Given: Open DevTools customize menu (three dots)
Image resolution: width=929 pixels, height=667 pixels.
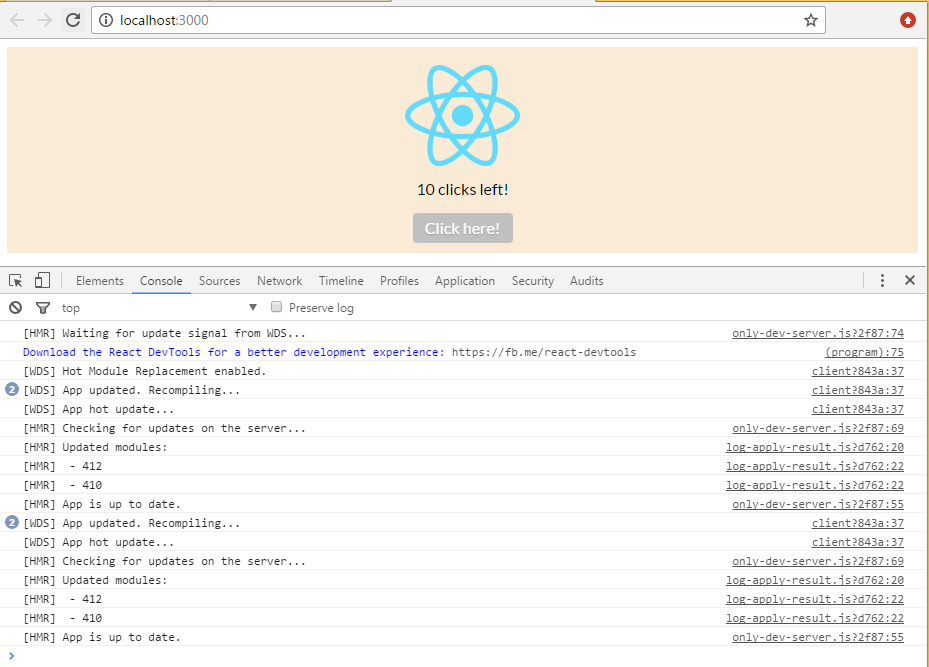Looking at the screenshot, I should coord(882,280).
